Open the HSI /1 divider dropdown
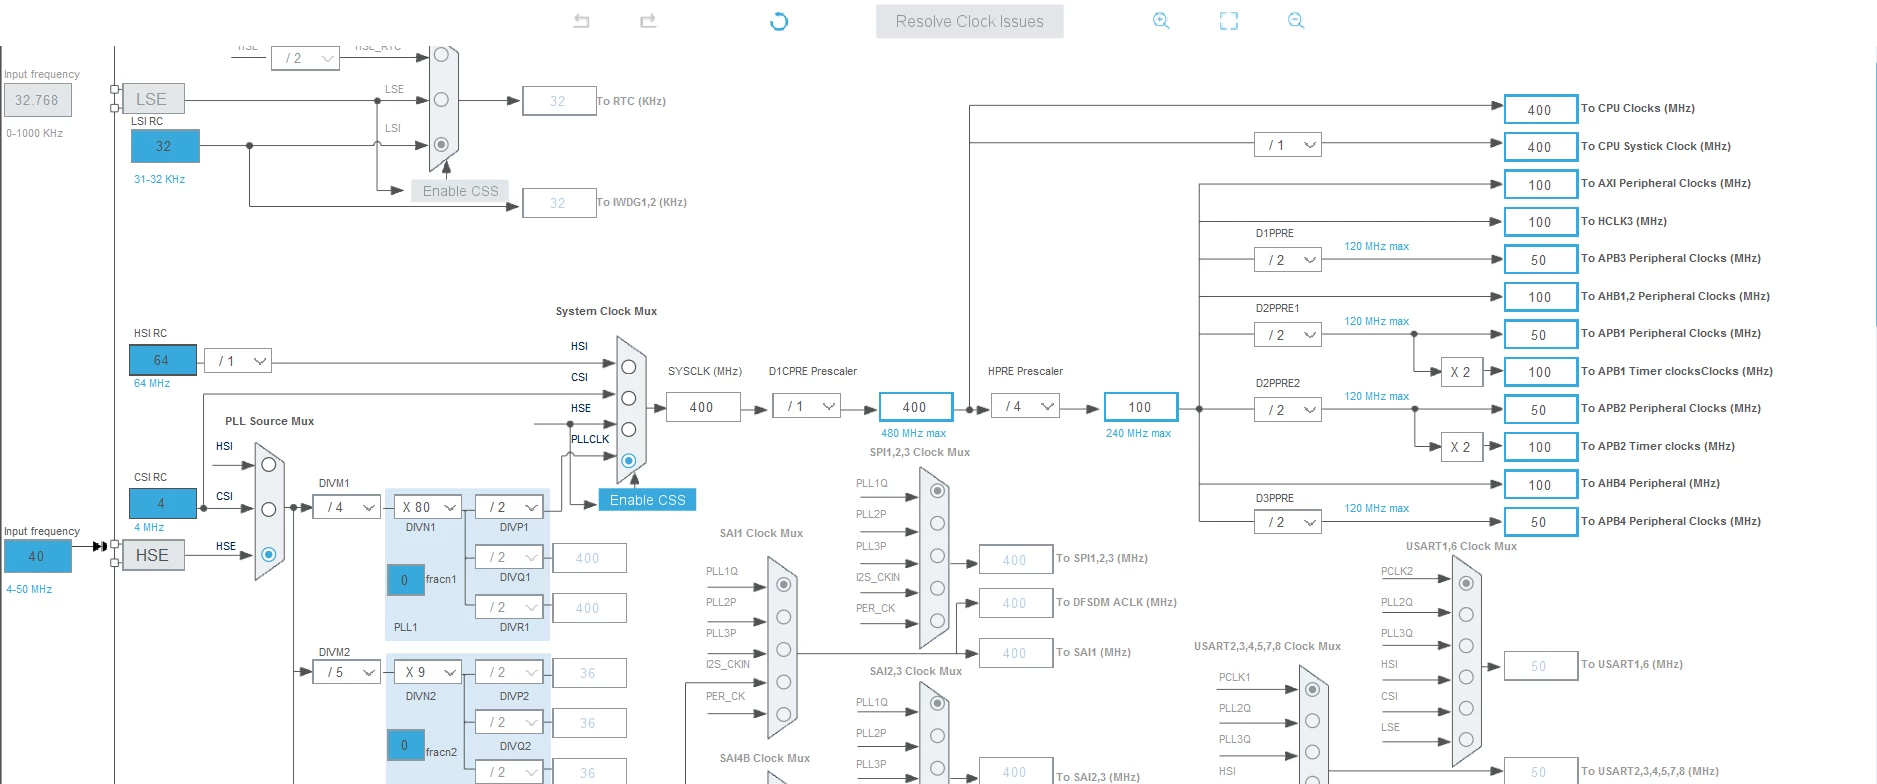 pyautogui.click(x=238, y=361)
